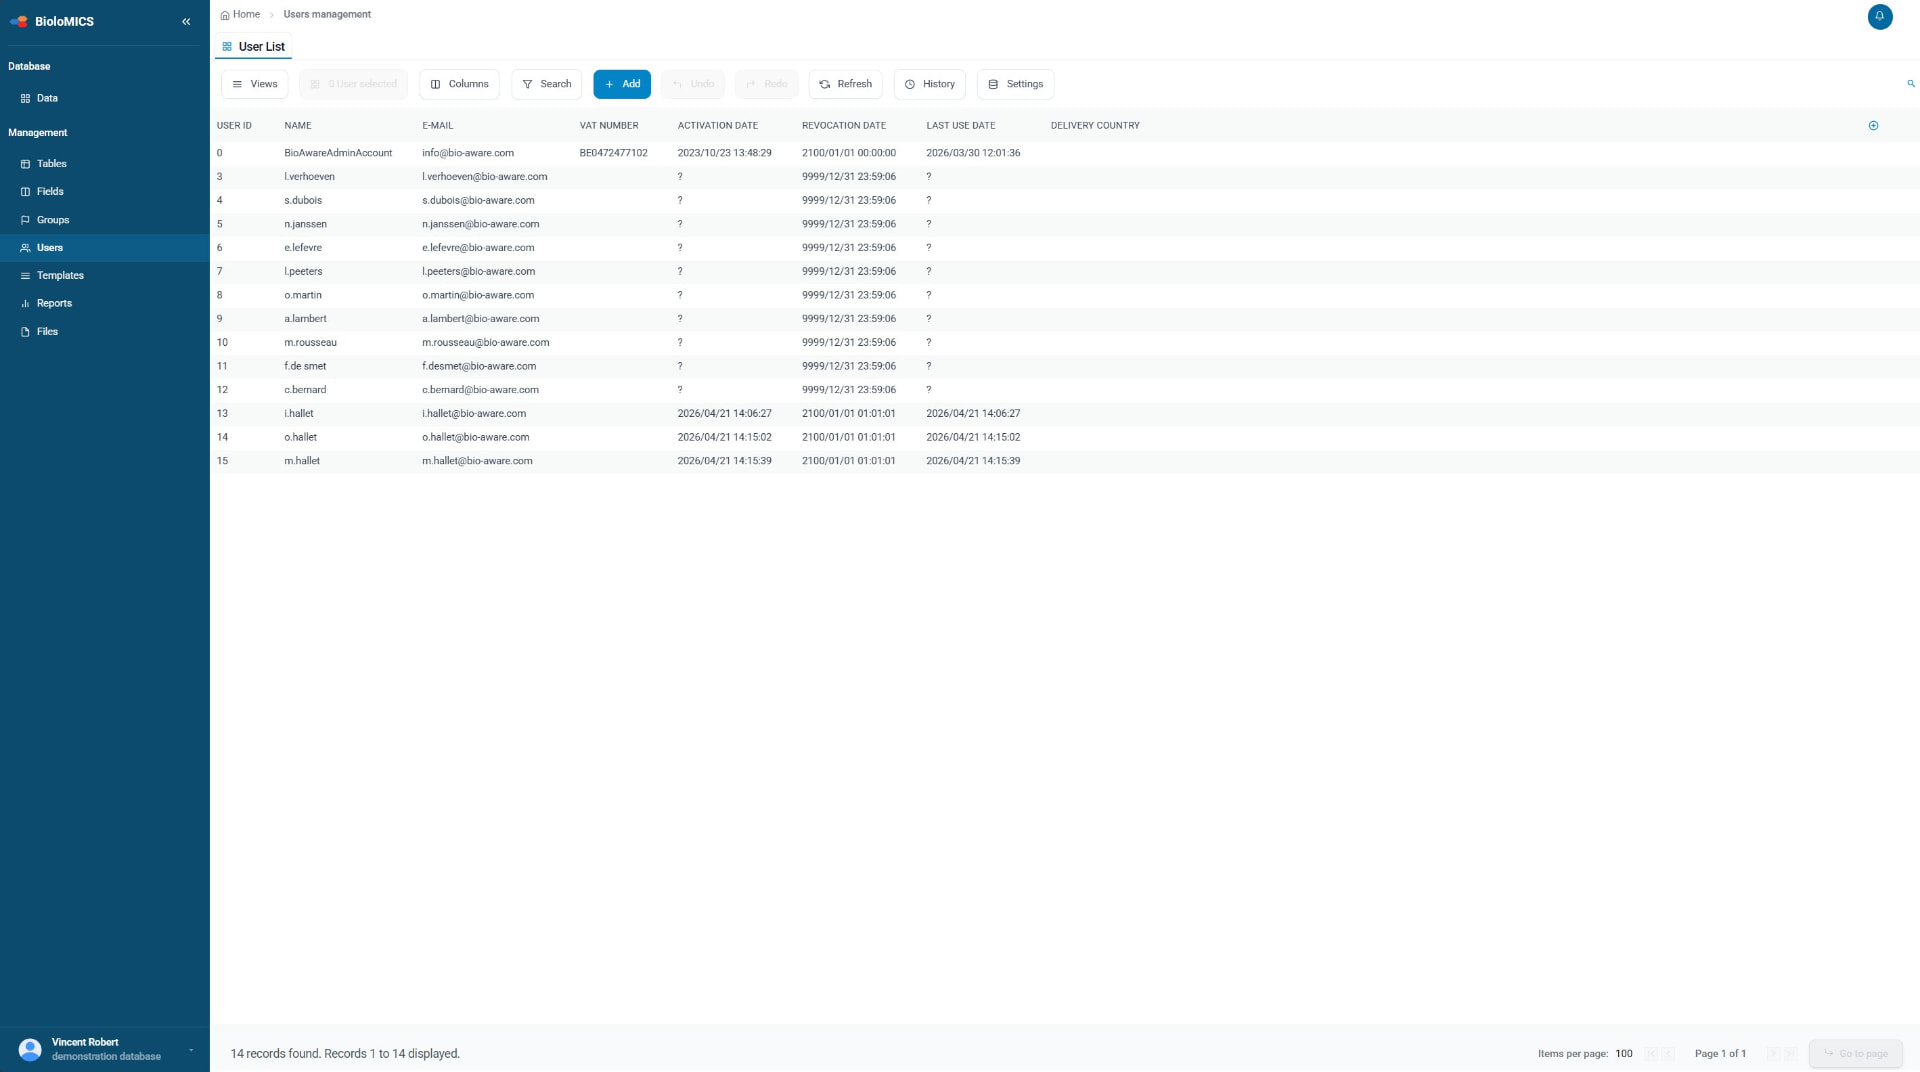Screen dimensions: 1920x1072
Task: Select user e.lefevre name cell
Action: [x=303, y=248]
